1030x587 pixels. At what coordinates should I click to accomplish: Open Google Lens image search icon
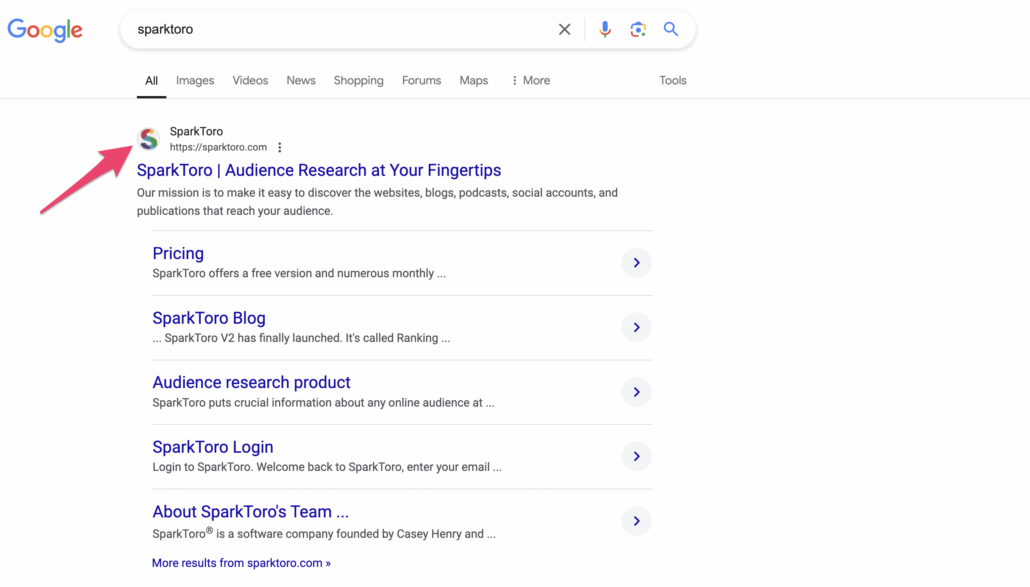pyautogui.click(x=638, y=30)
